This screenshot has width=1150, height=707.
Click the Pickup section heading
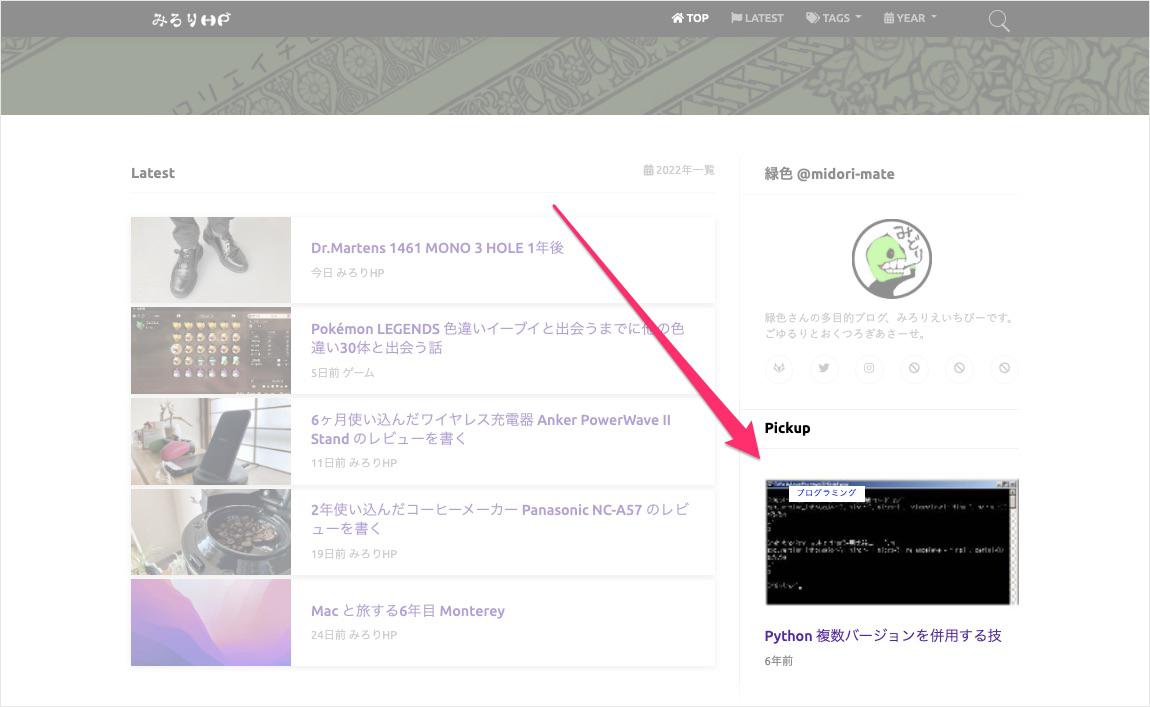click(x=787, y=428)
